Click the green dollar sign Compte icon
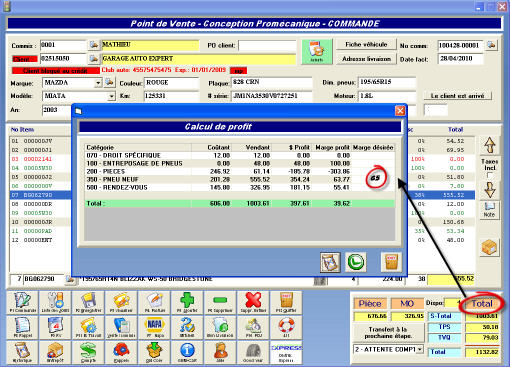 (x=88, y=352)
